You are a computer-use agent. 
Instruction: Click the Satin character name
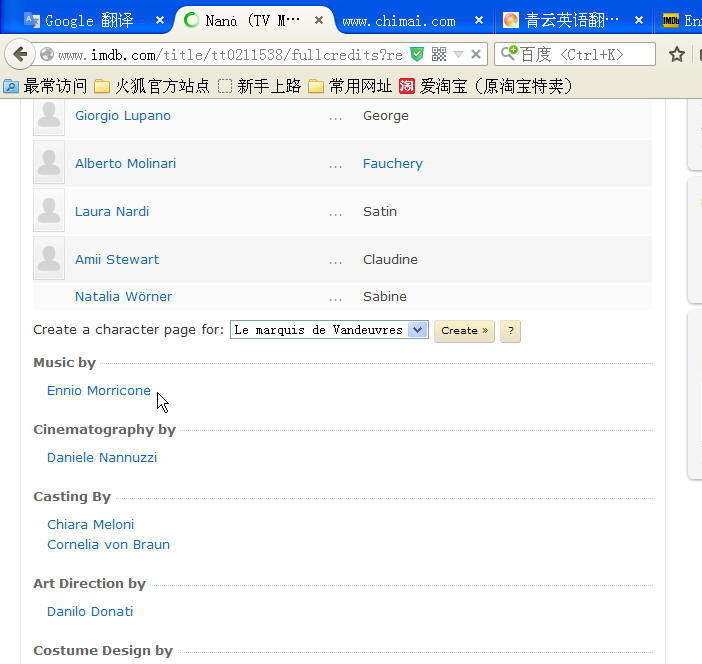coord(380,211)
